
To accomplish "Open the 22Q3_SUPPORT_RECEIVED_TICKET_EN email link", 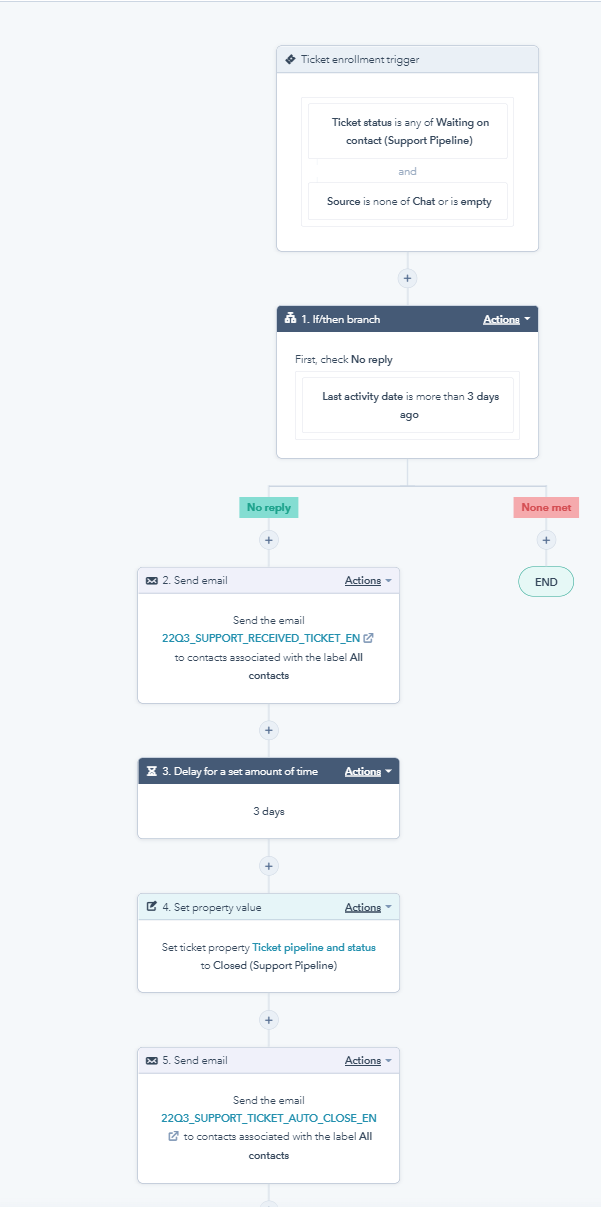I will point(262,638).
